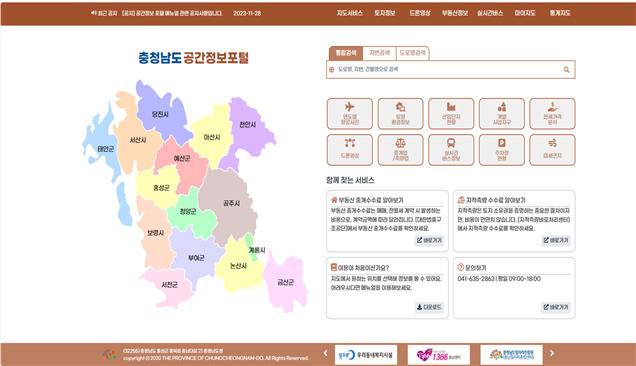
Task: Click the question mark 문의하기 icon
Action: click(x=460, y=267)
